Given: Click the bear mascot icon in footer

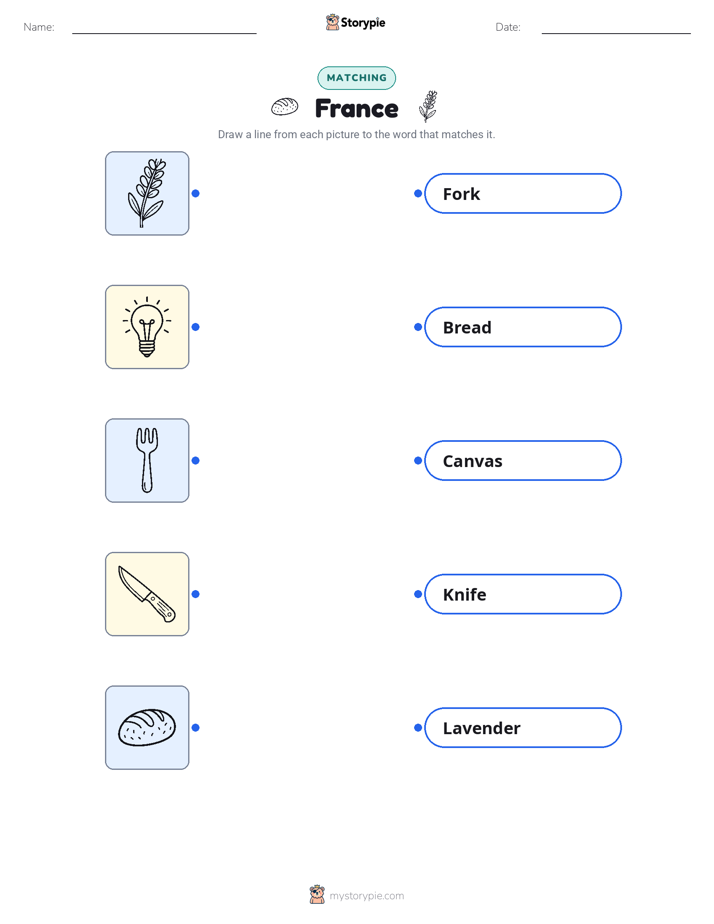Looking at the screenshot, I should [317, 895].
